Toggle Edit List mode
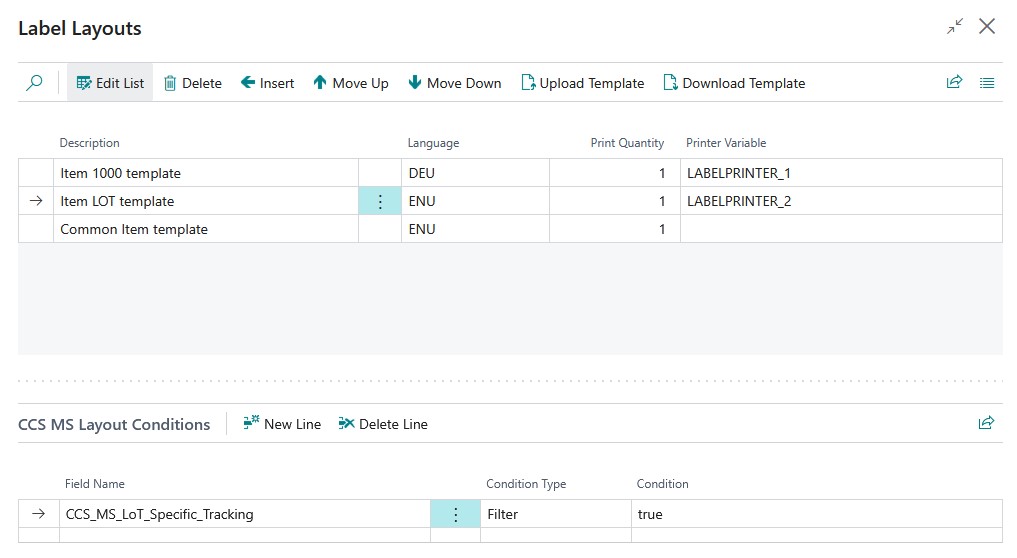Screen dimensions: 1017x558 [110, 83]
